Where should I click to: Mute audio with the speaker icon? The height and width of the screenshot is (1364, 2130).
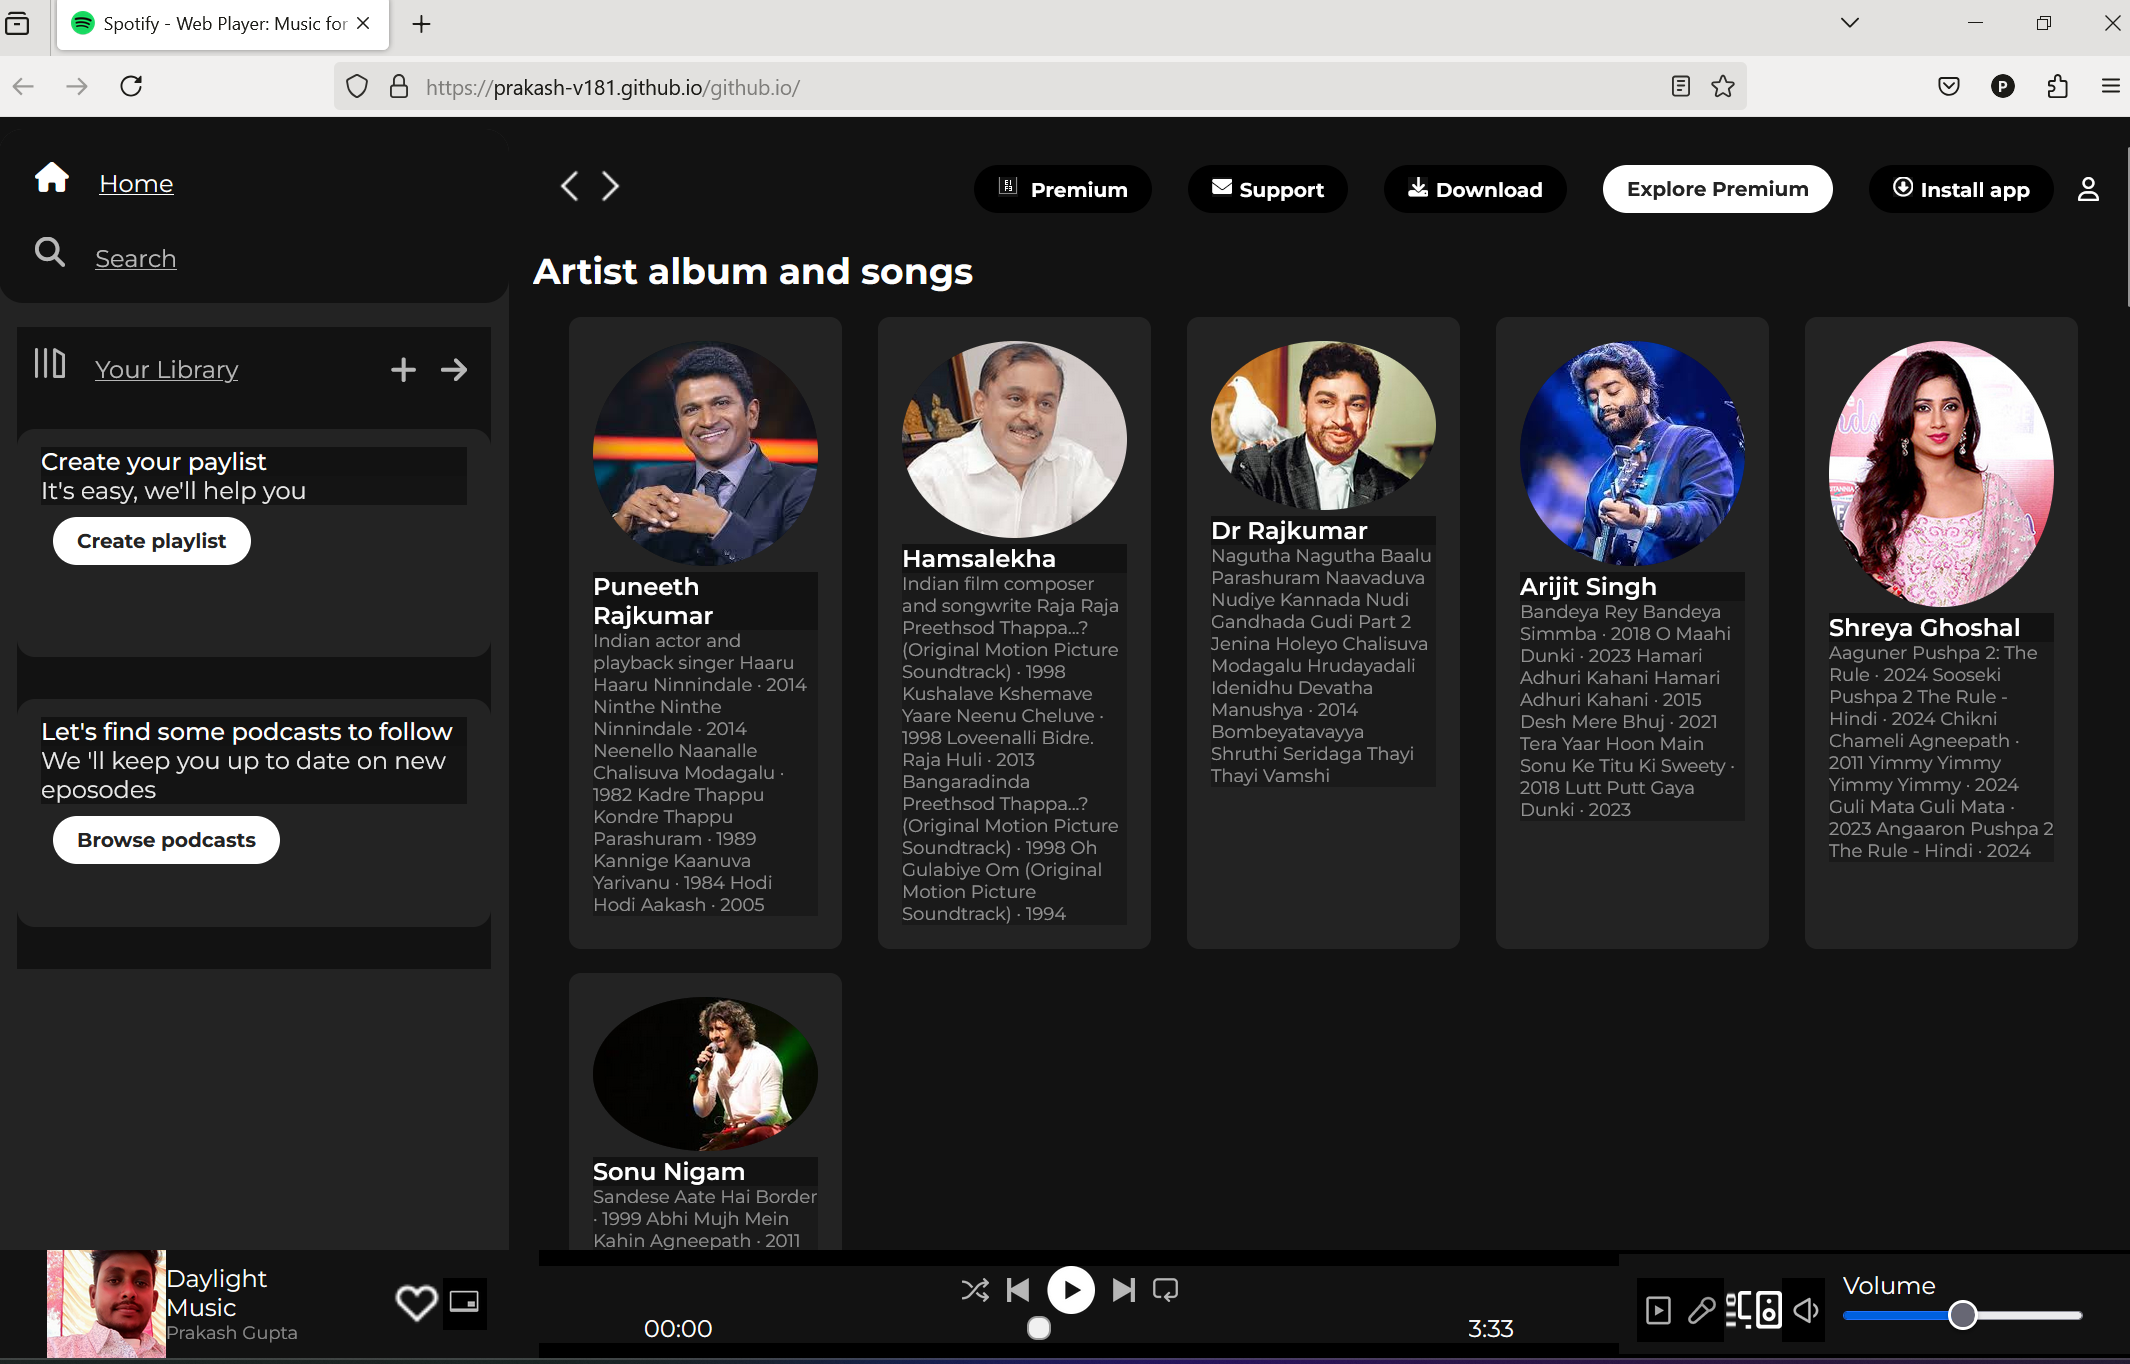(1806, 1310)
